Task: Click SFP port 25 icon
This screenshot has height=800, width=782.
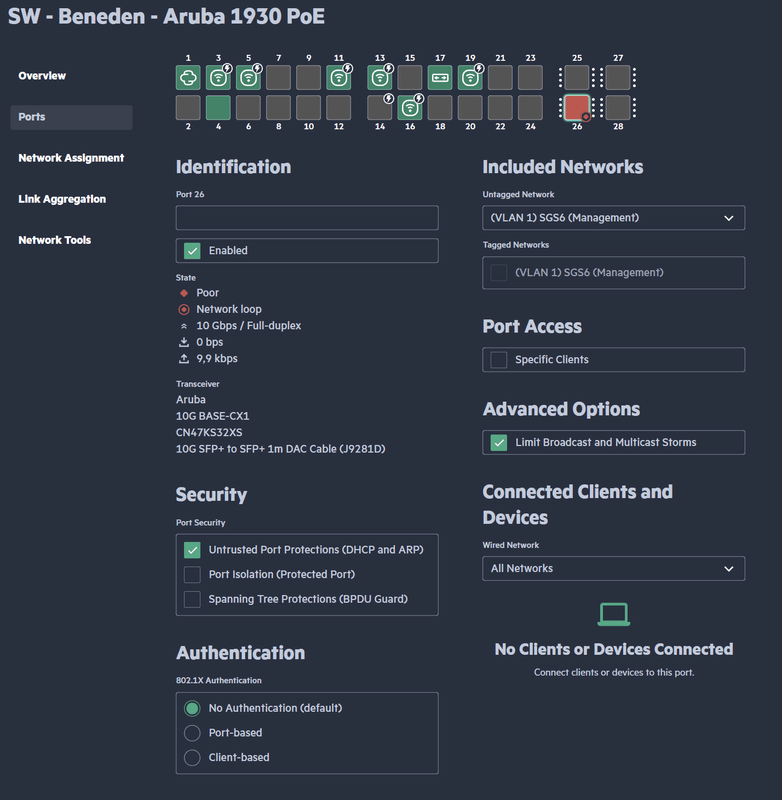Action: tap(577, 77)
